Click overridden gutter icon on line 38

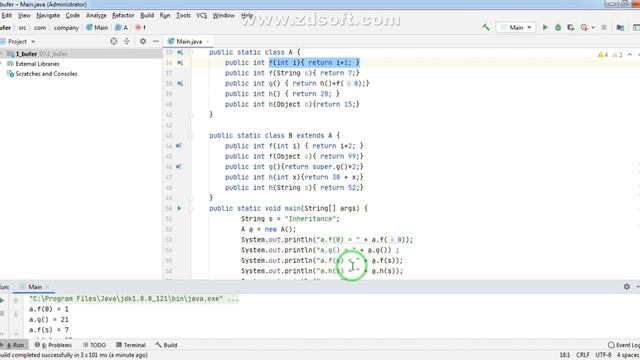click(180, 84)
